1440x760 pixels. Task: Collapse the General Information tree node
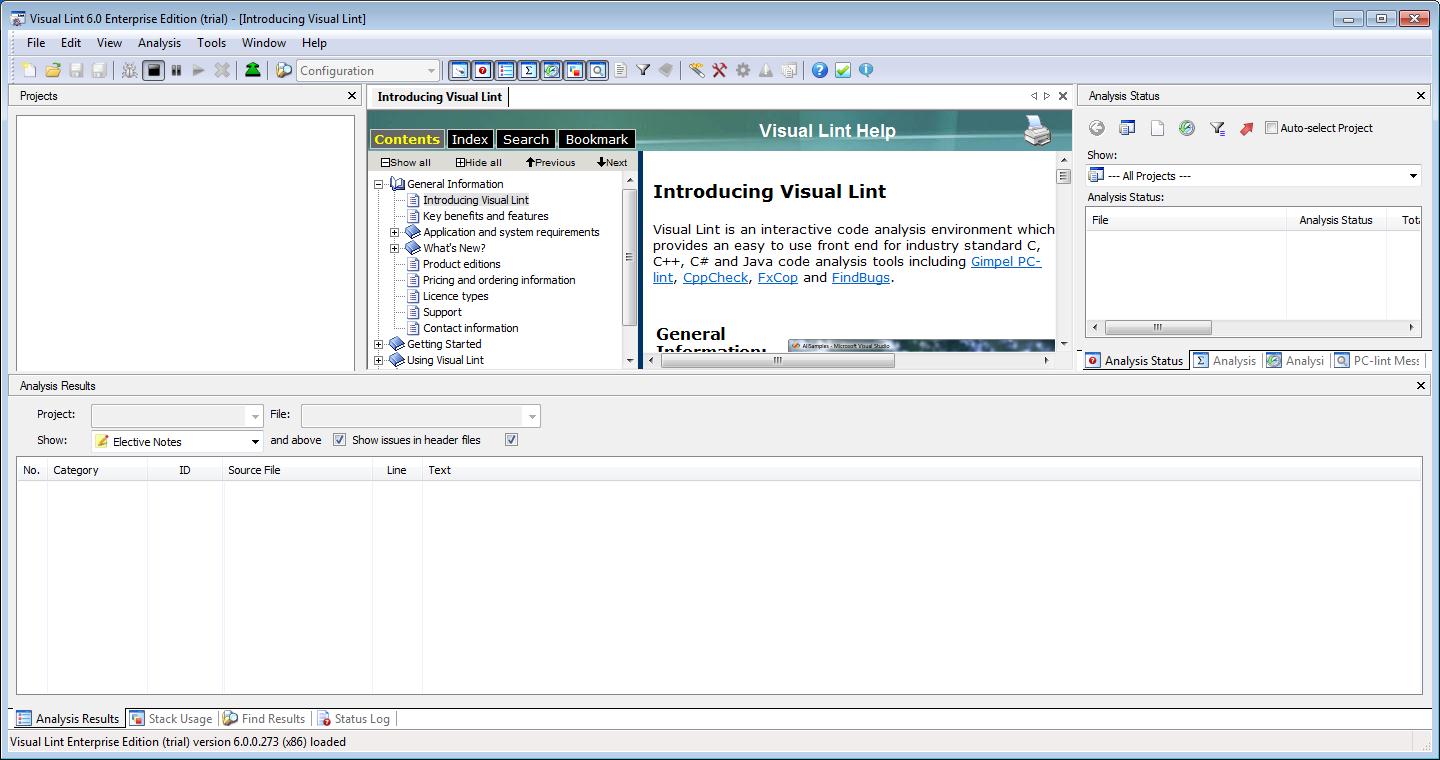coord(379,184)
